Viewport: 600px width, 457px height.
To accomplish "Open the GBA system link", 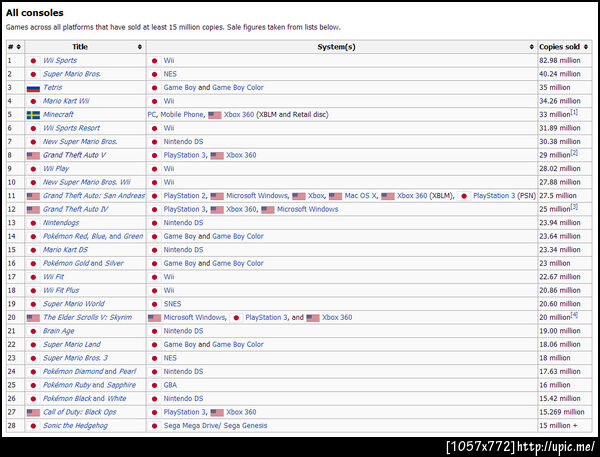I will pos(170,385).
